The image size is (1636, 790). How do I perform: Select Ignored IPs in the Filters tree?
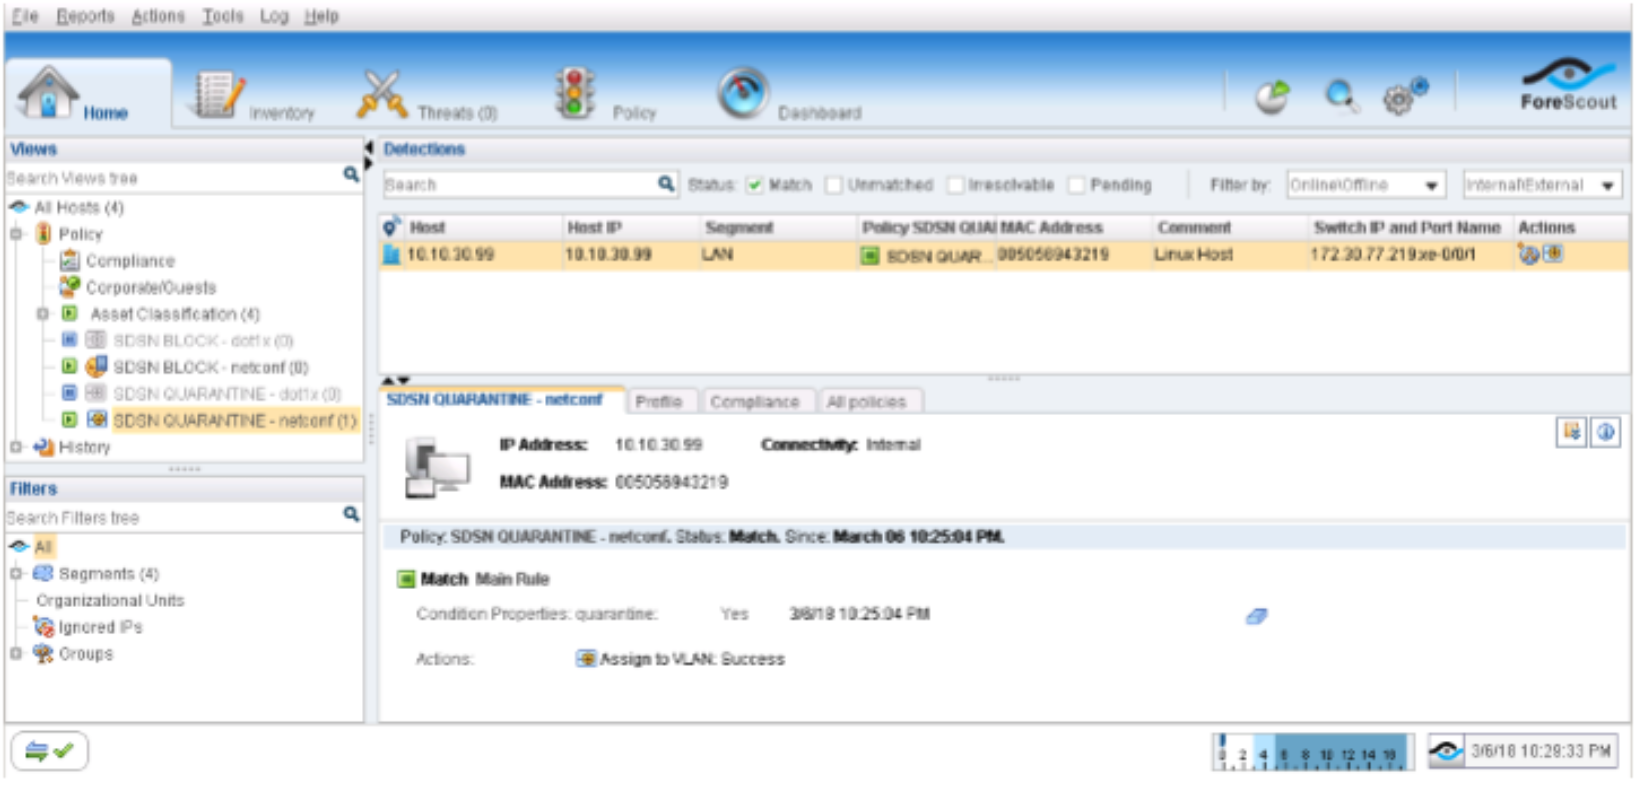coord(100,627)
